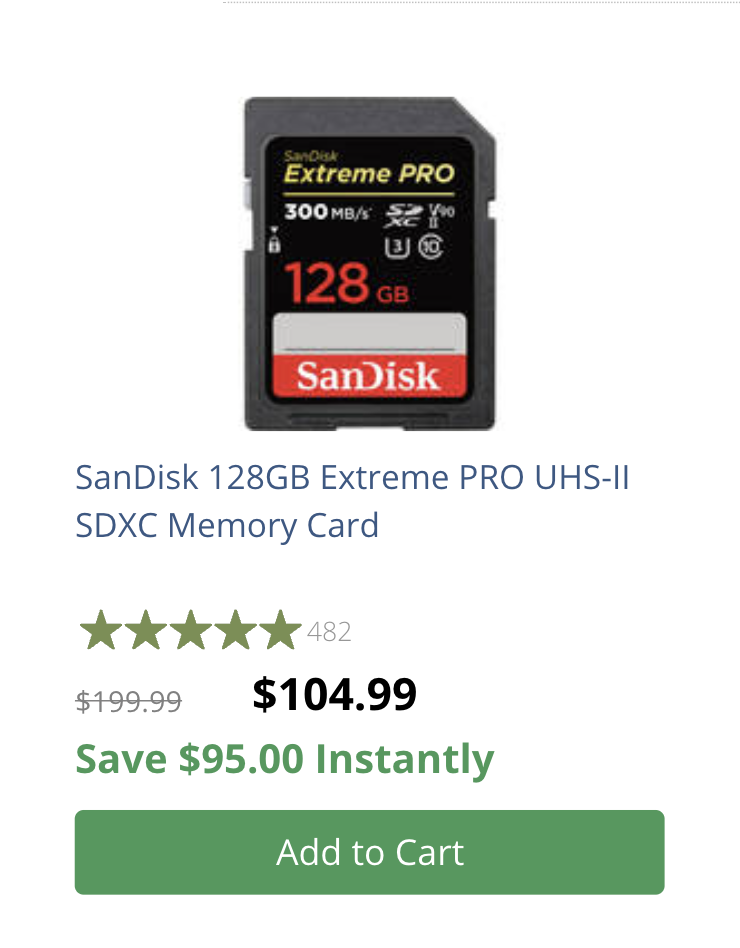Click the crossed-out $199.99 original price
Screen dimensions: 740x948
pyautogui.click(x=129, y=702)
